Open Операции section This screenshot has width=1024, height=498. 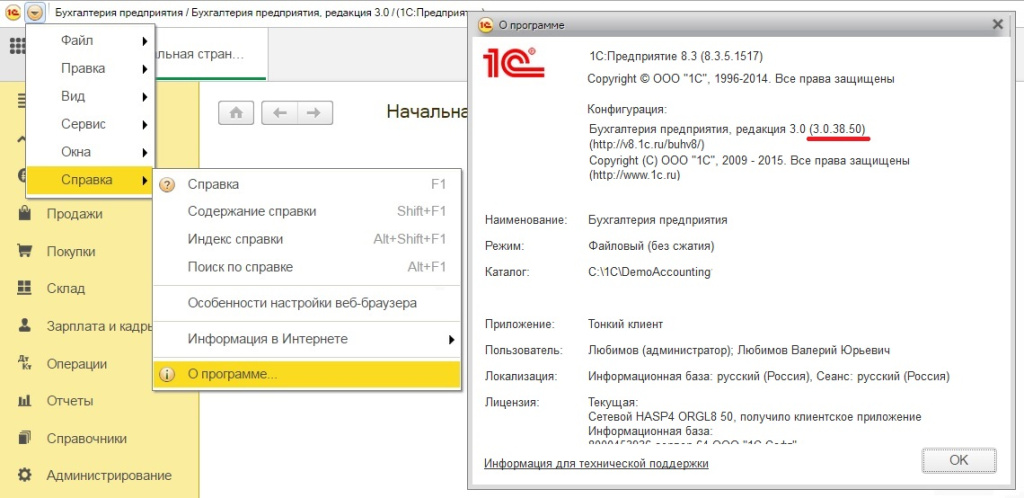coord(76,364)
